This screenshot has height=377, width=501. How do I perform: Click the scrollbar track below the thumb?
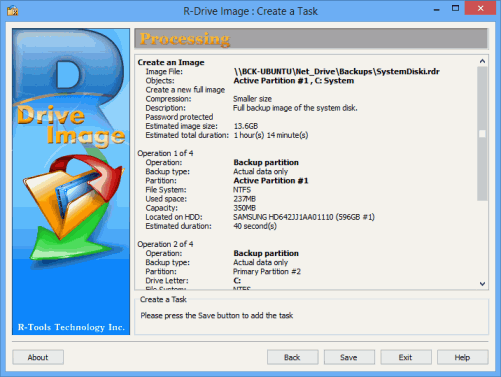(x=482, y=239)
